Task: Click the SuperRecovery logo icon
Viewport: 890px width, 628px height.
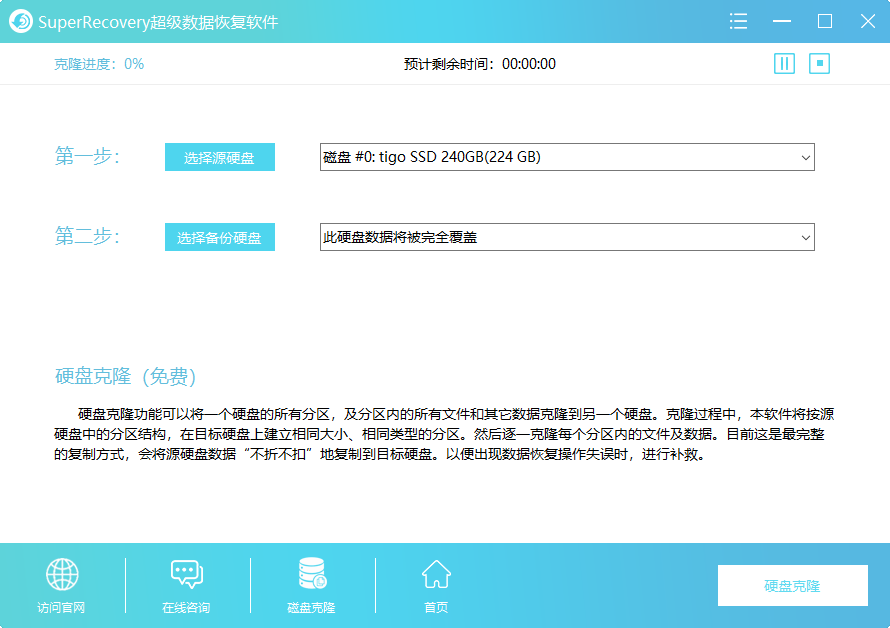Action: pos(21,22)
